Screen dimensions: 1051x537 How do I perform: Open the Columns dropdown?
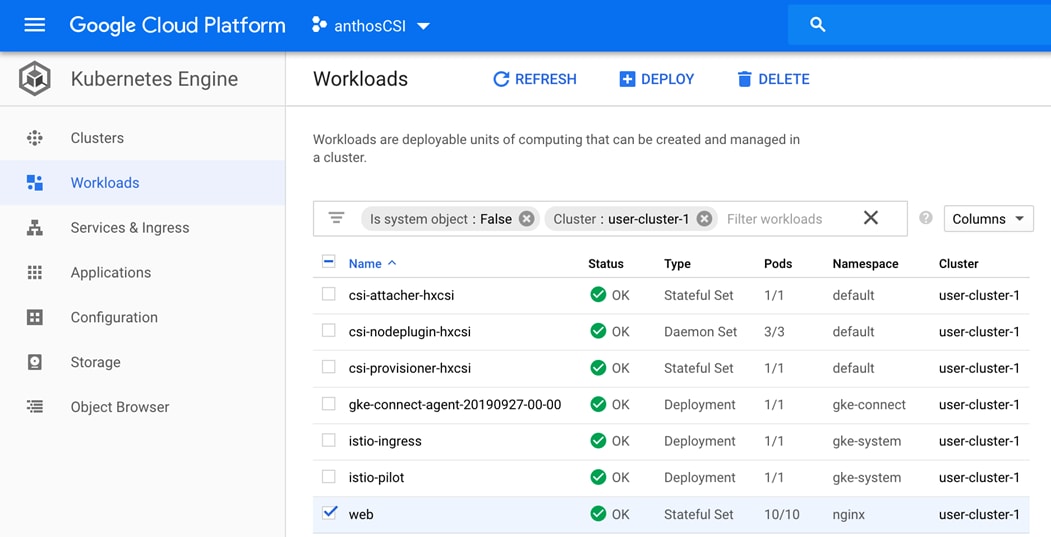coord(989,219)
